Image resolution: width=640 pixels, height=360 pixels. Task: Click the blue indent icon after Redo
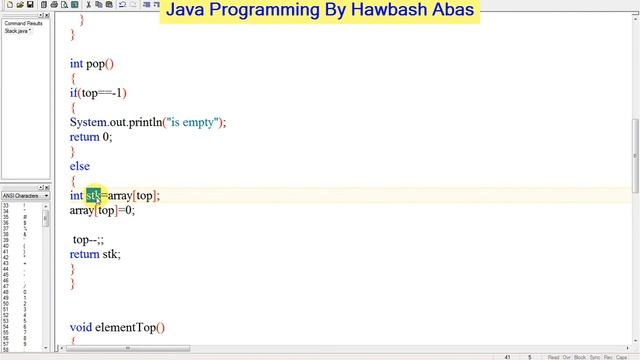pos(147,4)
